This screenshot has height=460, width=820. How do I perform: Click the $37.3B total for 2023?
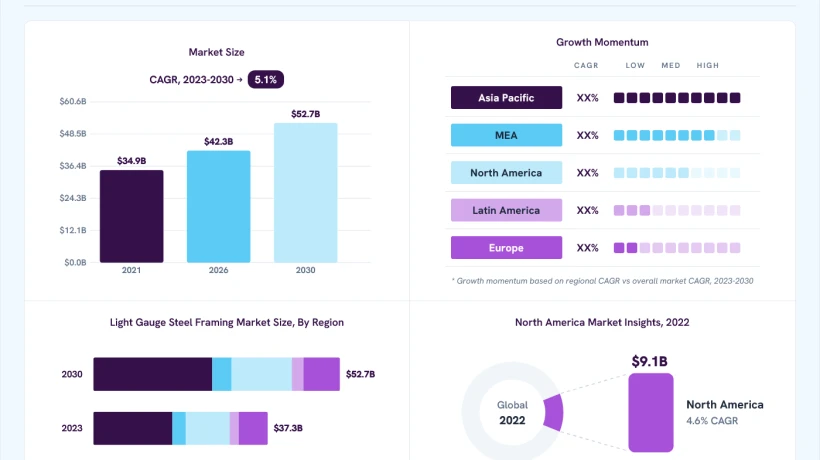pos(288,428)
